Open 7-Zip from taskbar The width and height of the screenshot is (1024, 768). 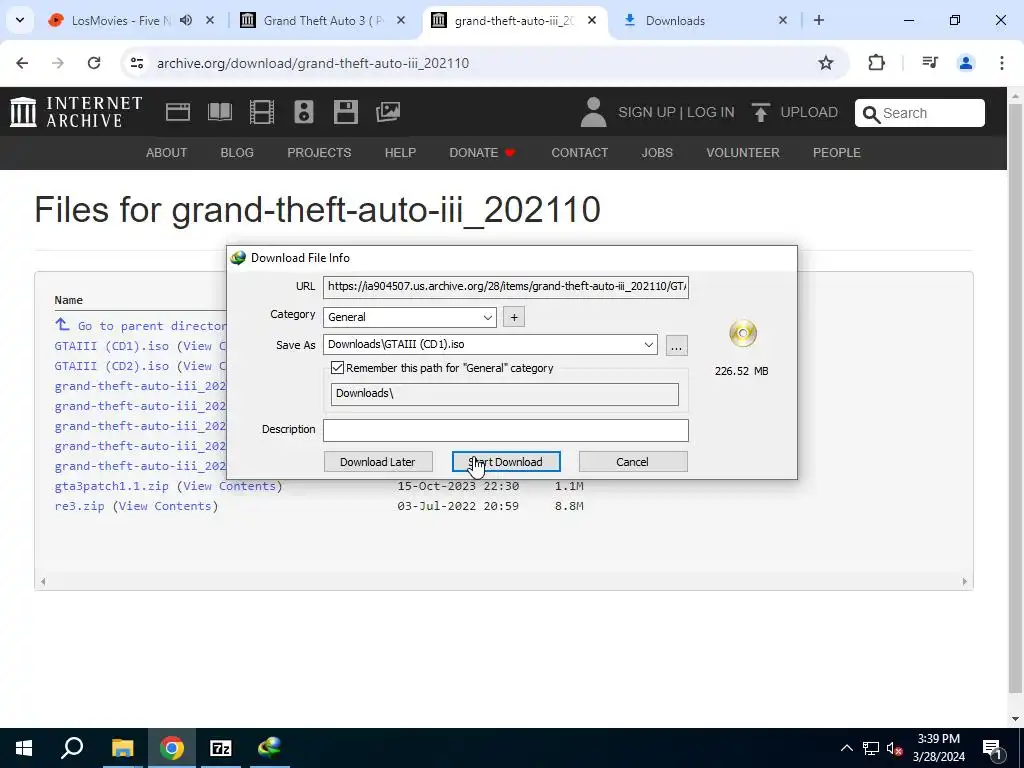point(221,748)
